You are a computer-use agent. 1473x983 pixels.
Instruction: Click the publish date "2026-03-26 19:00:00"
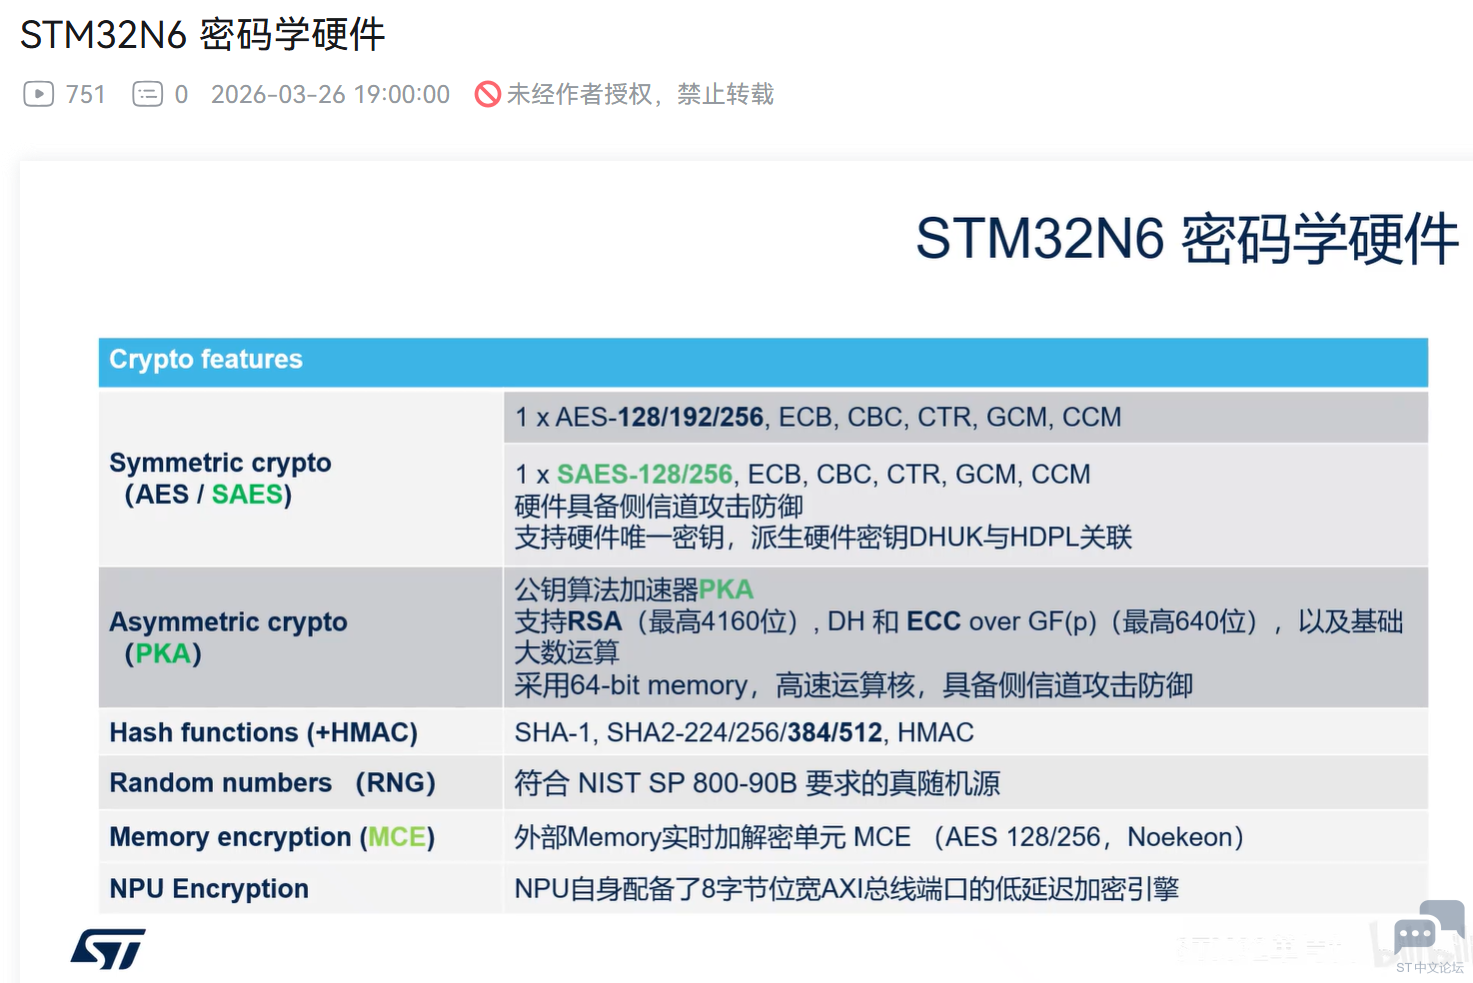pyautogui.click(x=330, y=94)
